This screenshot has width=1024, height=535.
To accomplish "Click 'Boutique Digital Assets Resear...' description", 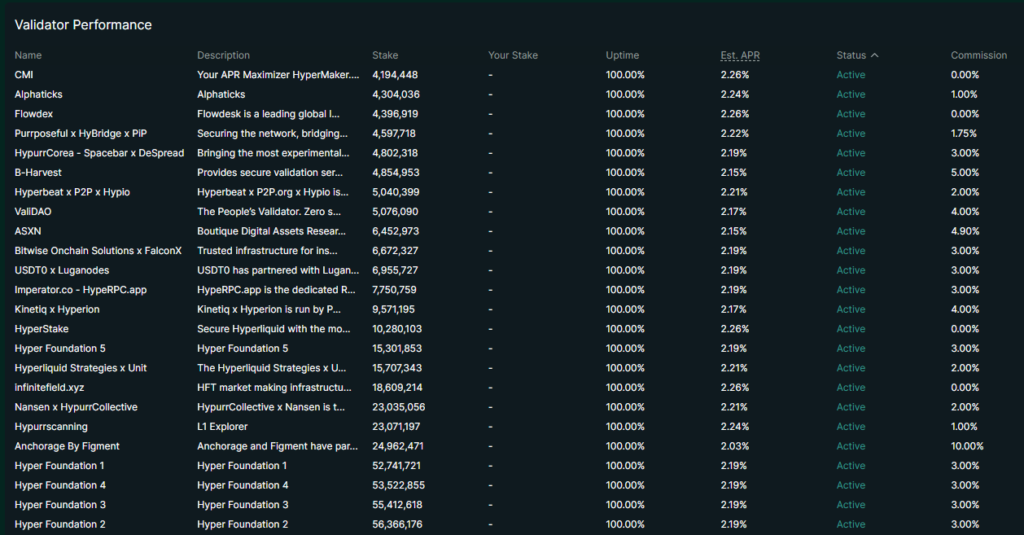I will tap(272, 232).
